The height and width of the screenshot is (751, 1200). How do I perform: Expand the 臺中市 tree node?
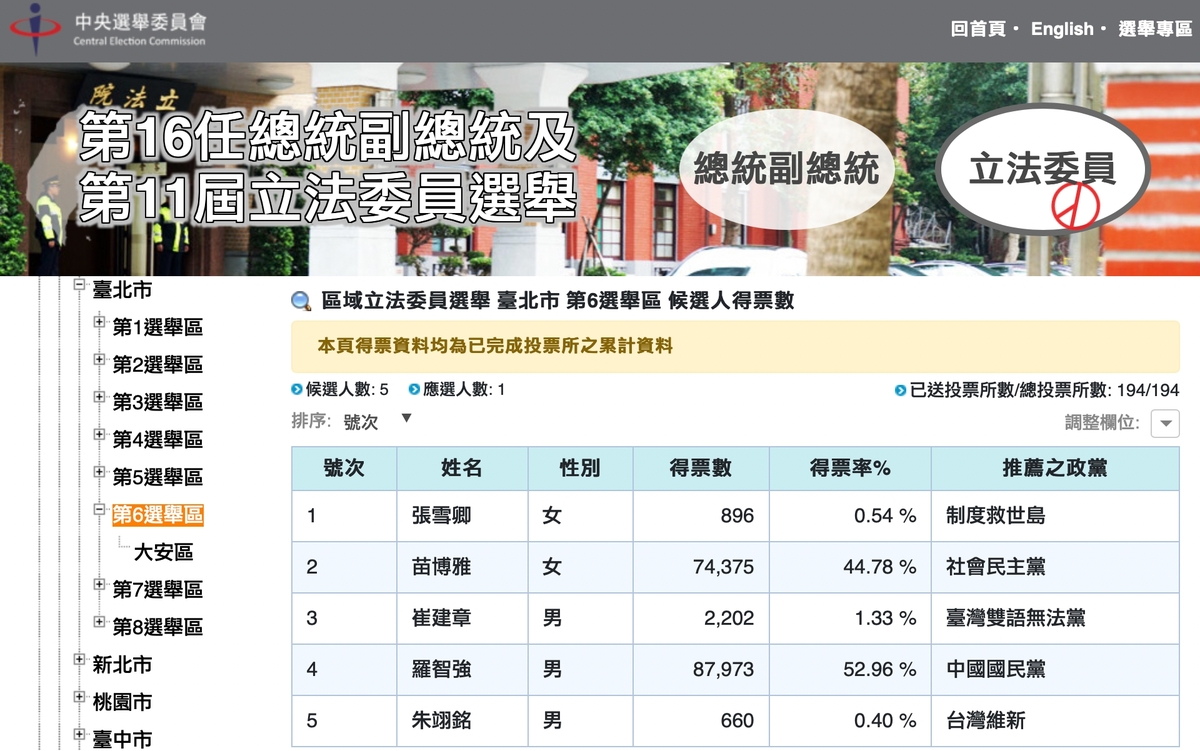(x=80, y=735)
